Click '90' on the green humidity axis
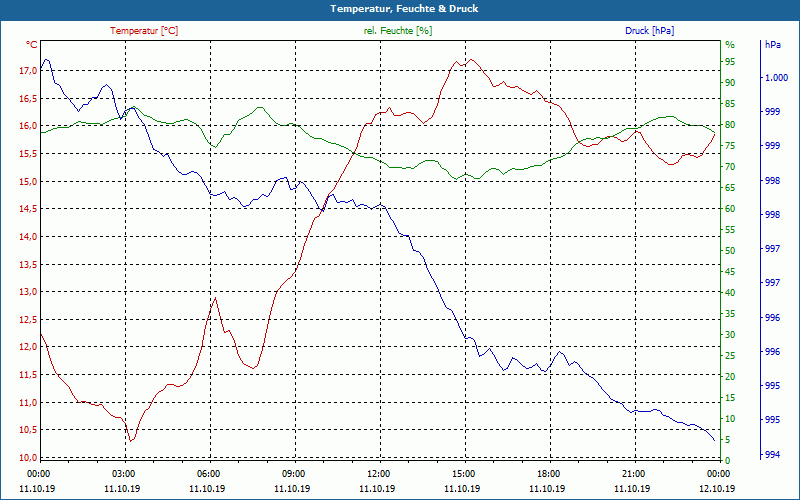Image resolution: width=800 pixels, height=500 pixels. (730, 83)
